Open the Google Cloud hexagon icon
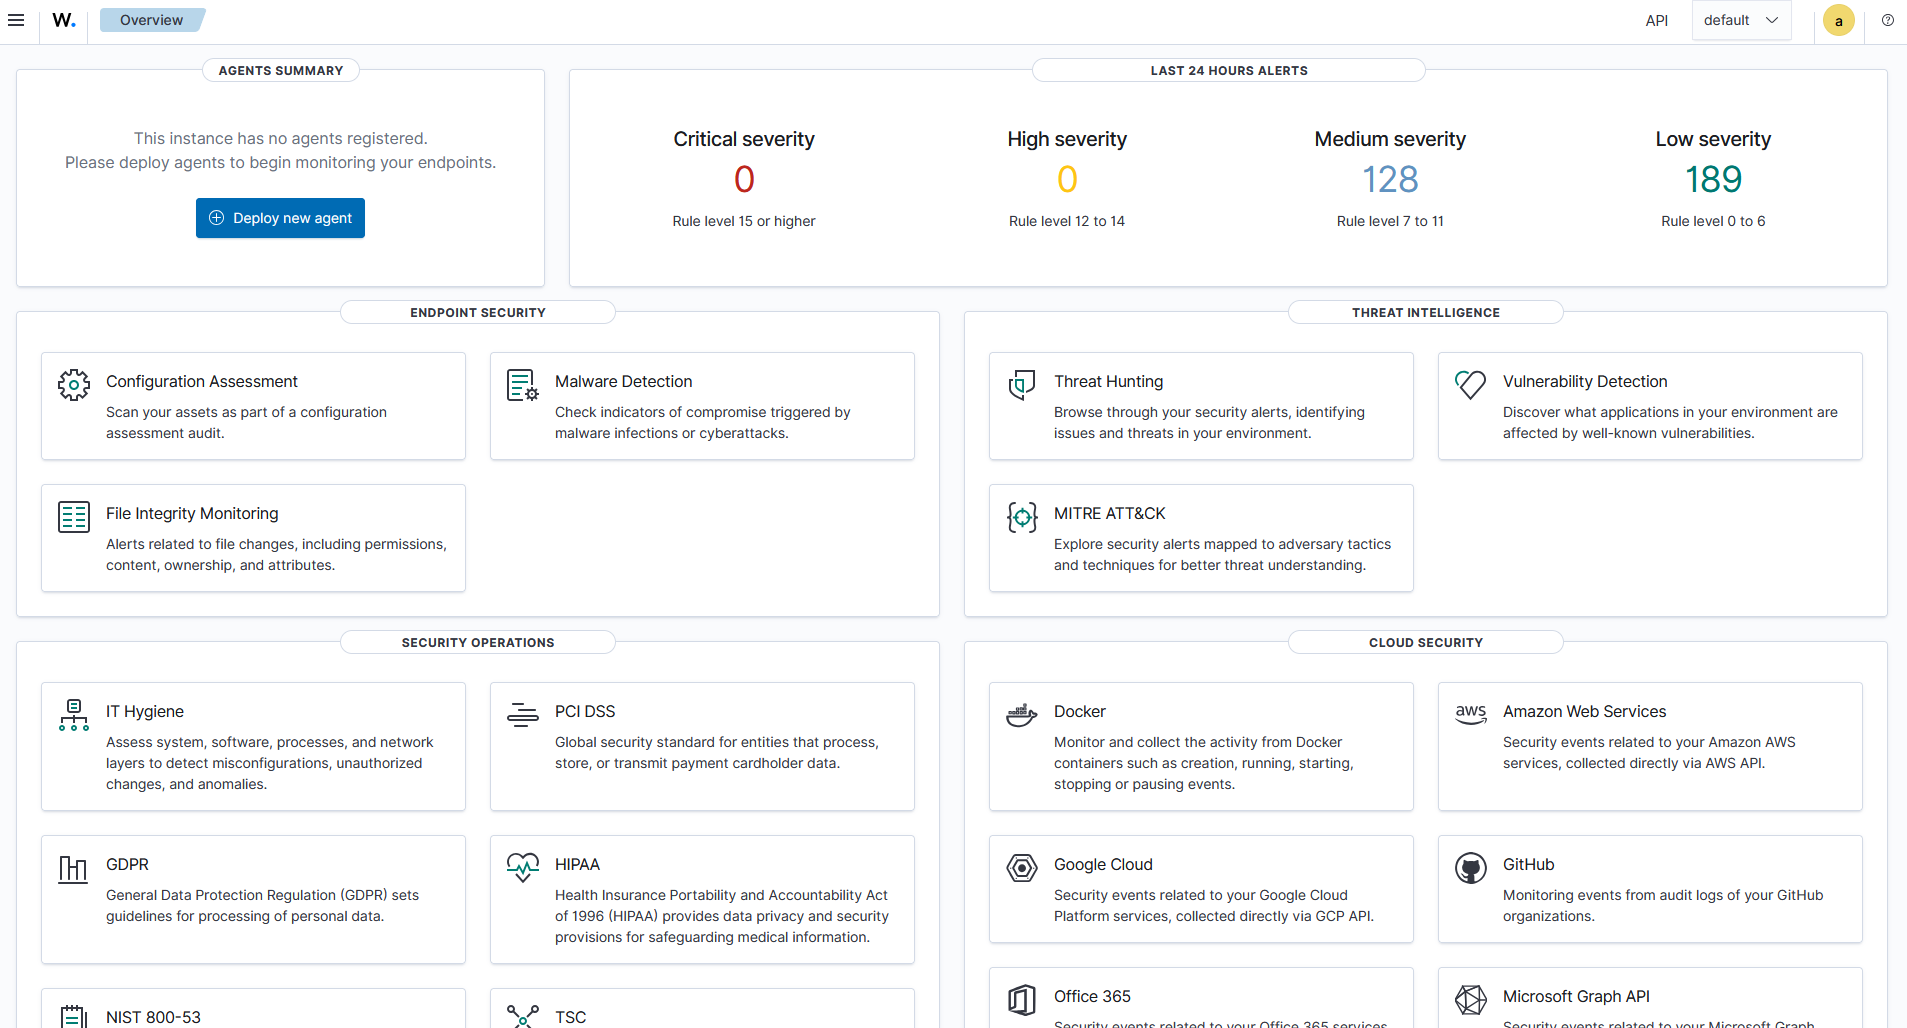 [x=1022, y=867]
